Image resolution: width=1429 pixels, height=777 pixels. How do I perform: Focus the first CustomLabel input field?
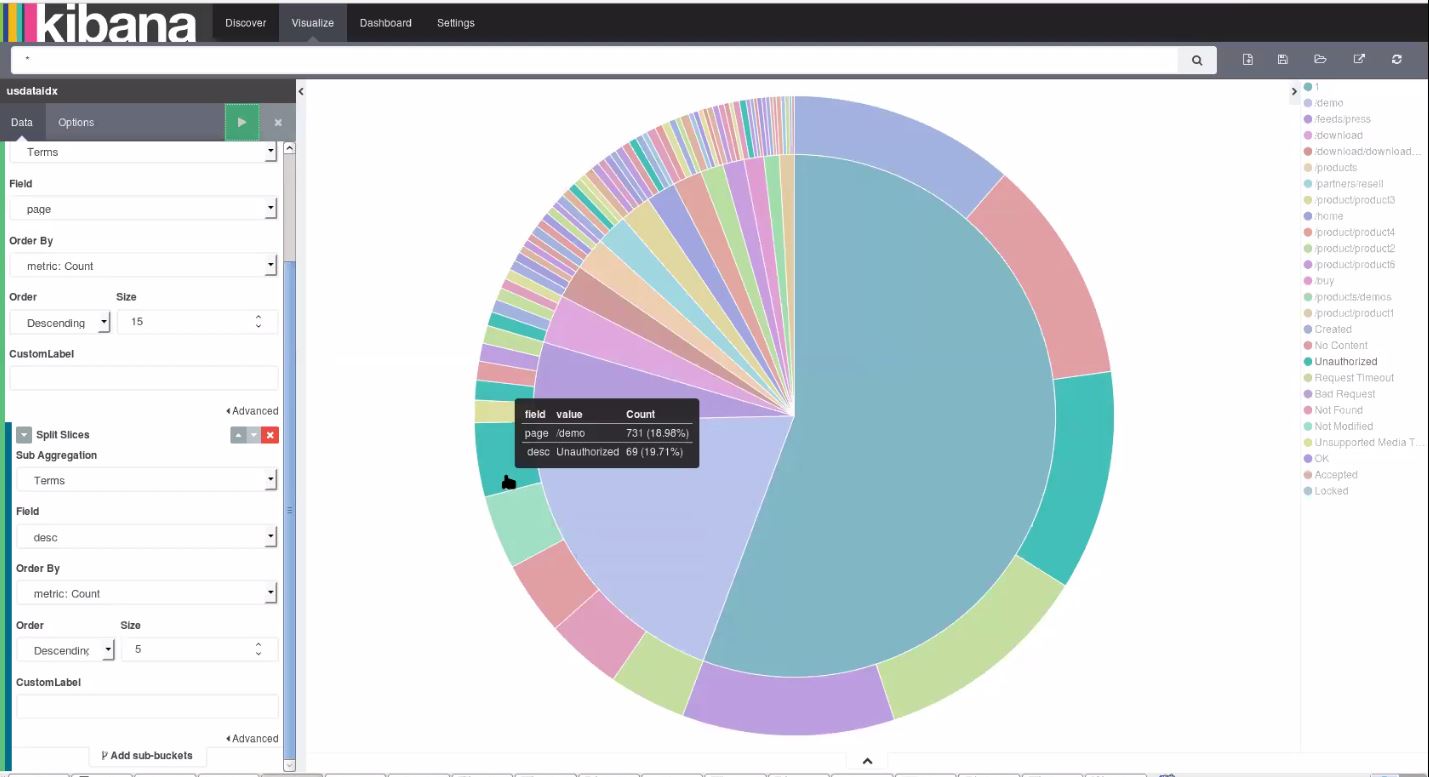(x=144, y=378)
